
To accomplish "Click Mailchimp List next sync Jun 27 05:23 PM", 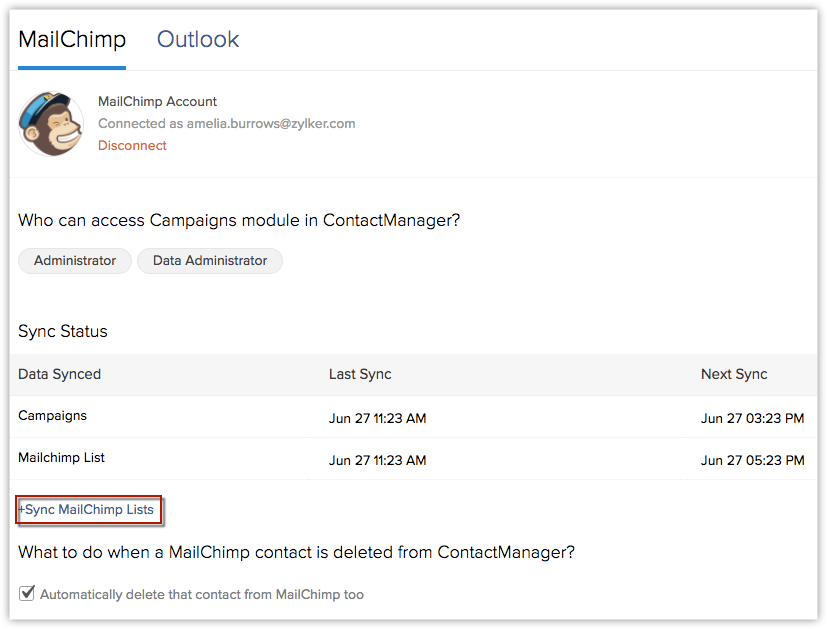I will click(752, 461).
